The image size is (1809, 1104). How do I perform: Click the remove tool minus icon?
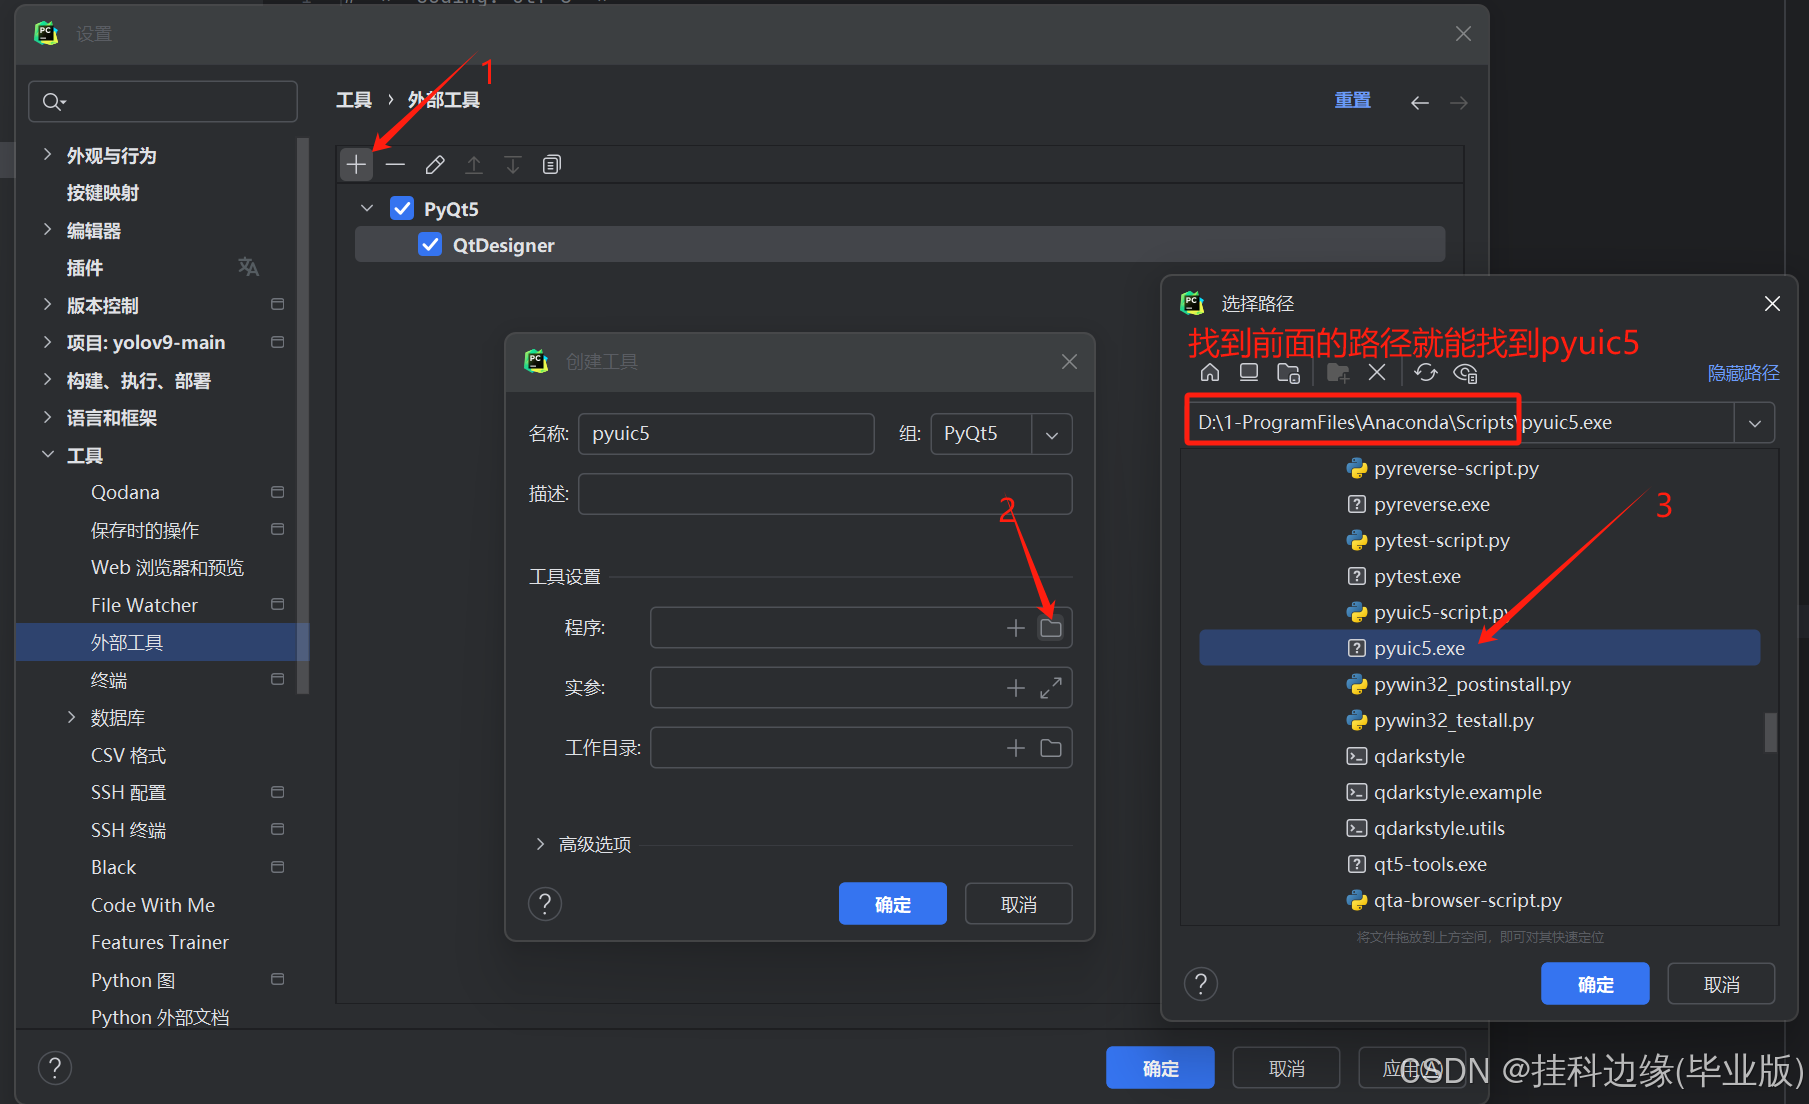click(x=395, y=165)
